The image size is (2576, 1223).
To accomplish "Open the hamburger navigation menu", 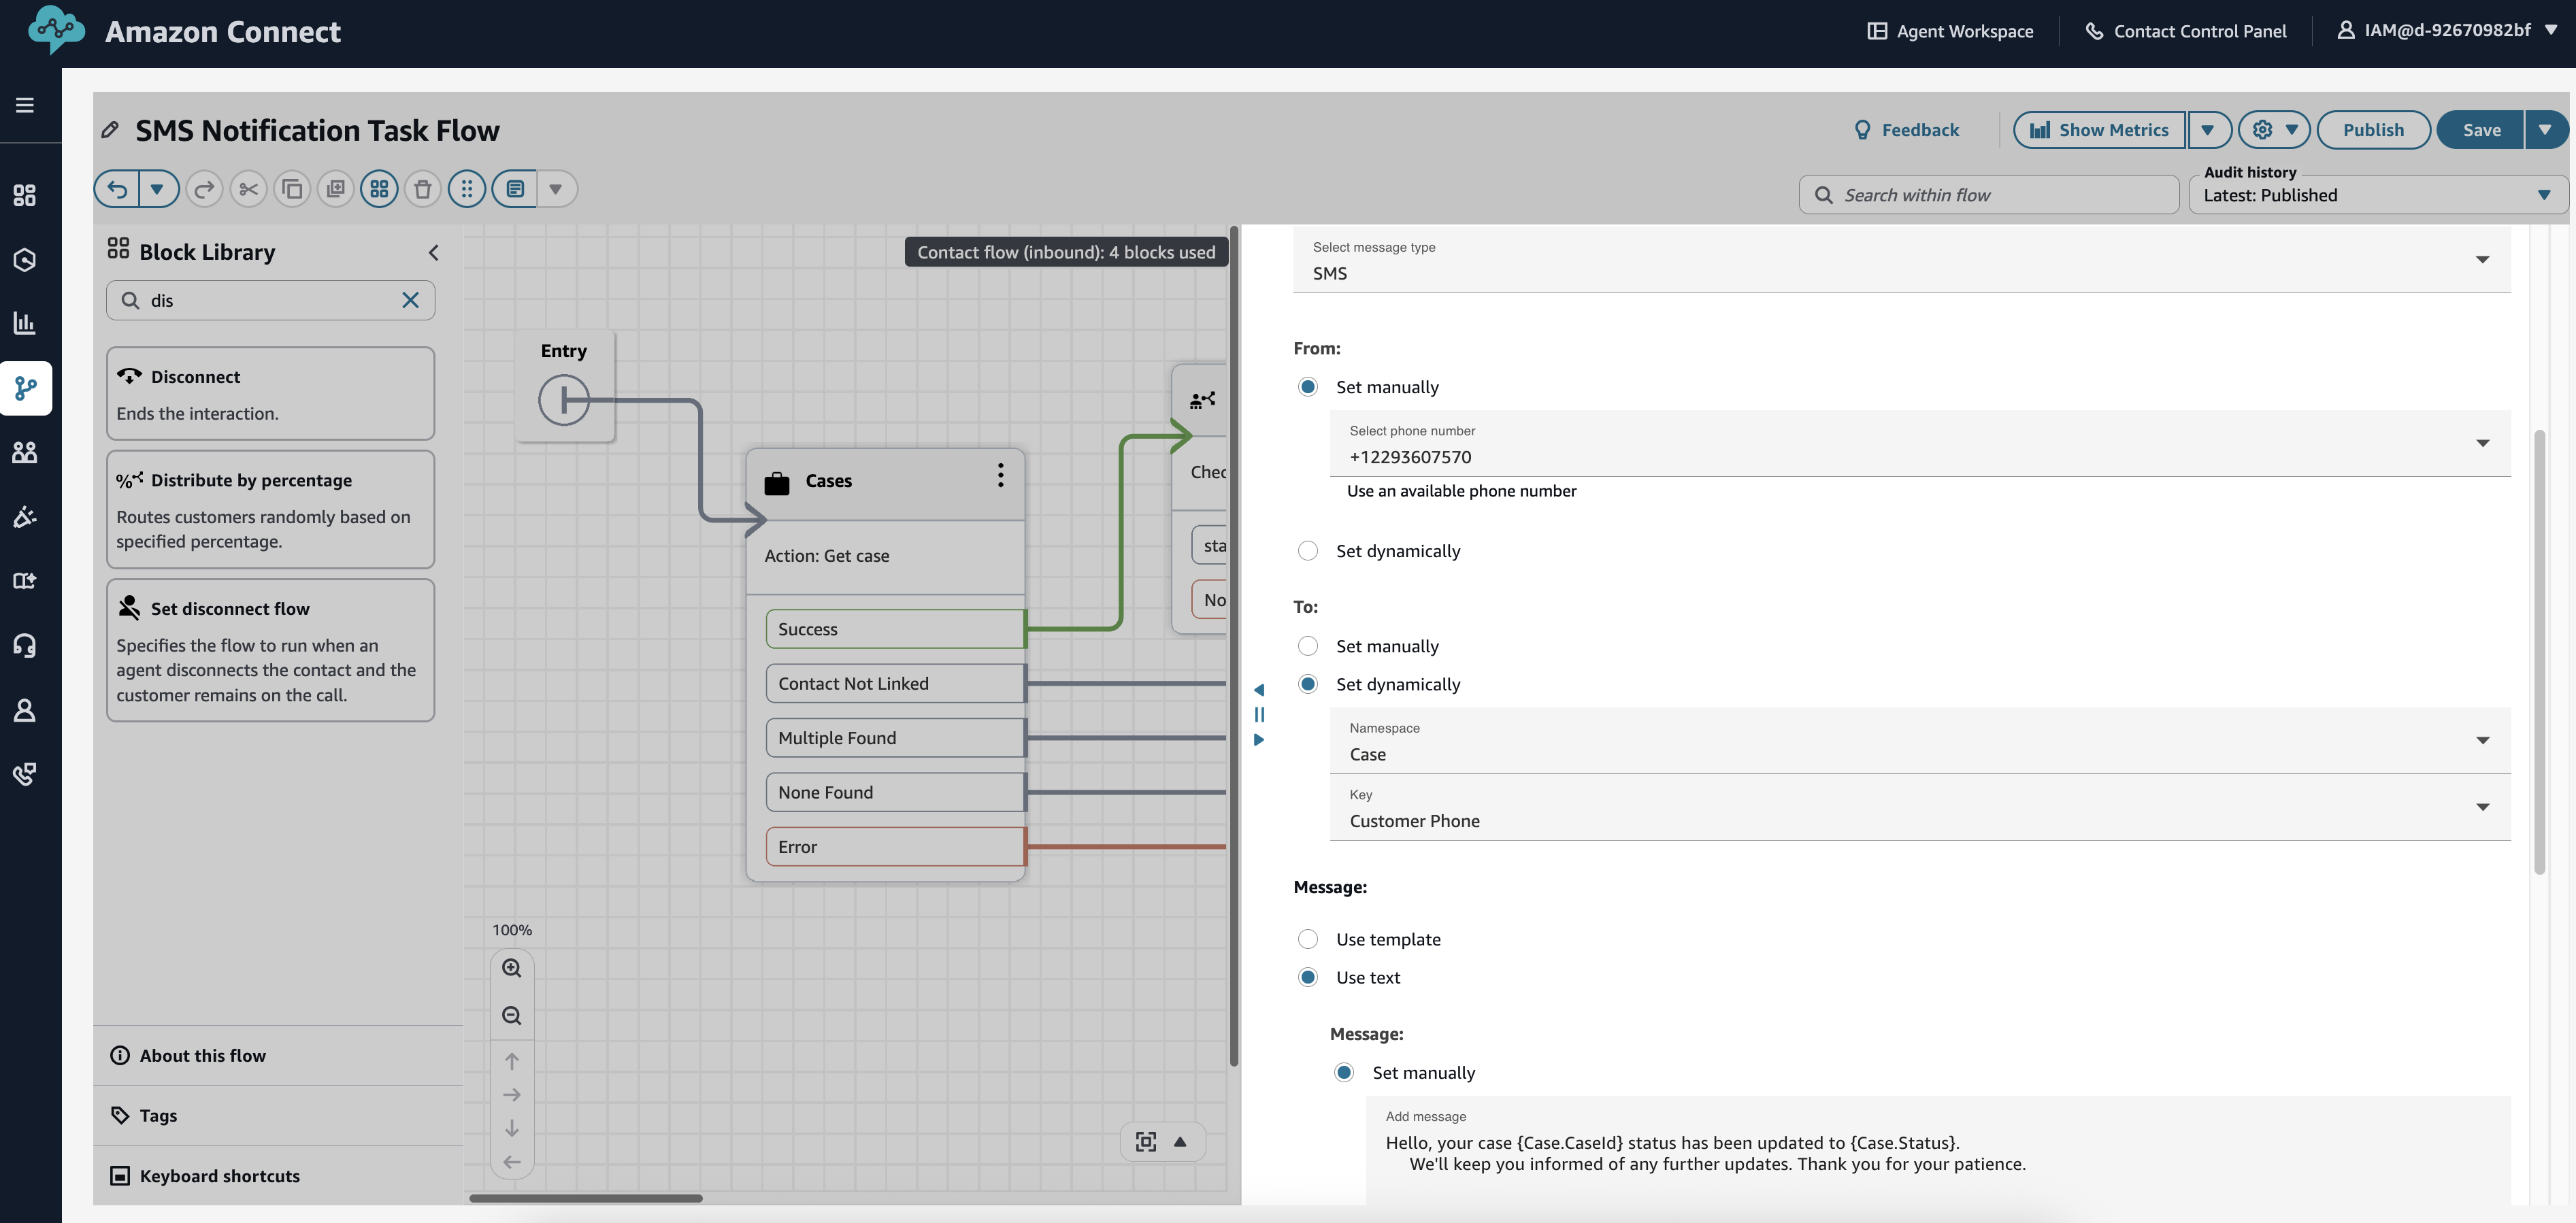I will [25, 105].
